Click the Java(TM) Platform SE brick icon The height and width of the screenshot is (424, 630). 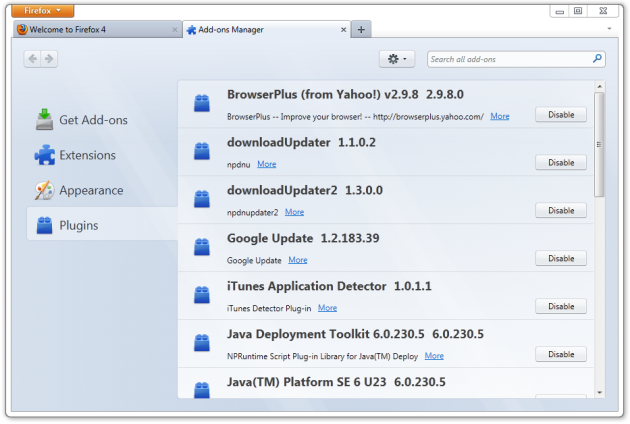coord(202,390)
